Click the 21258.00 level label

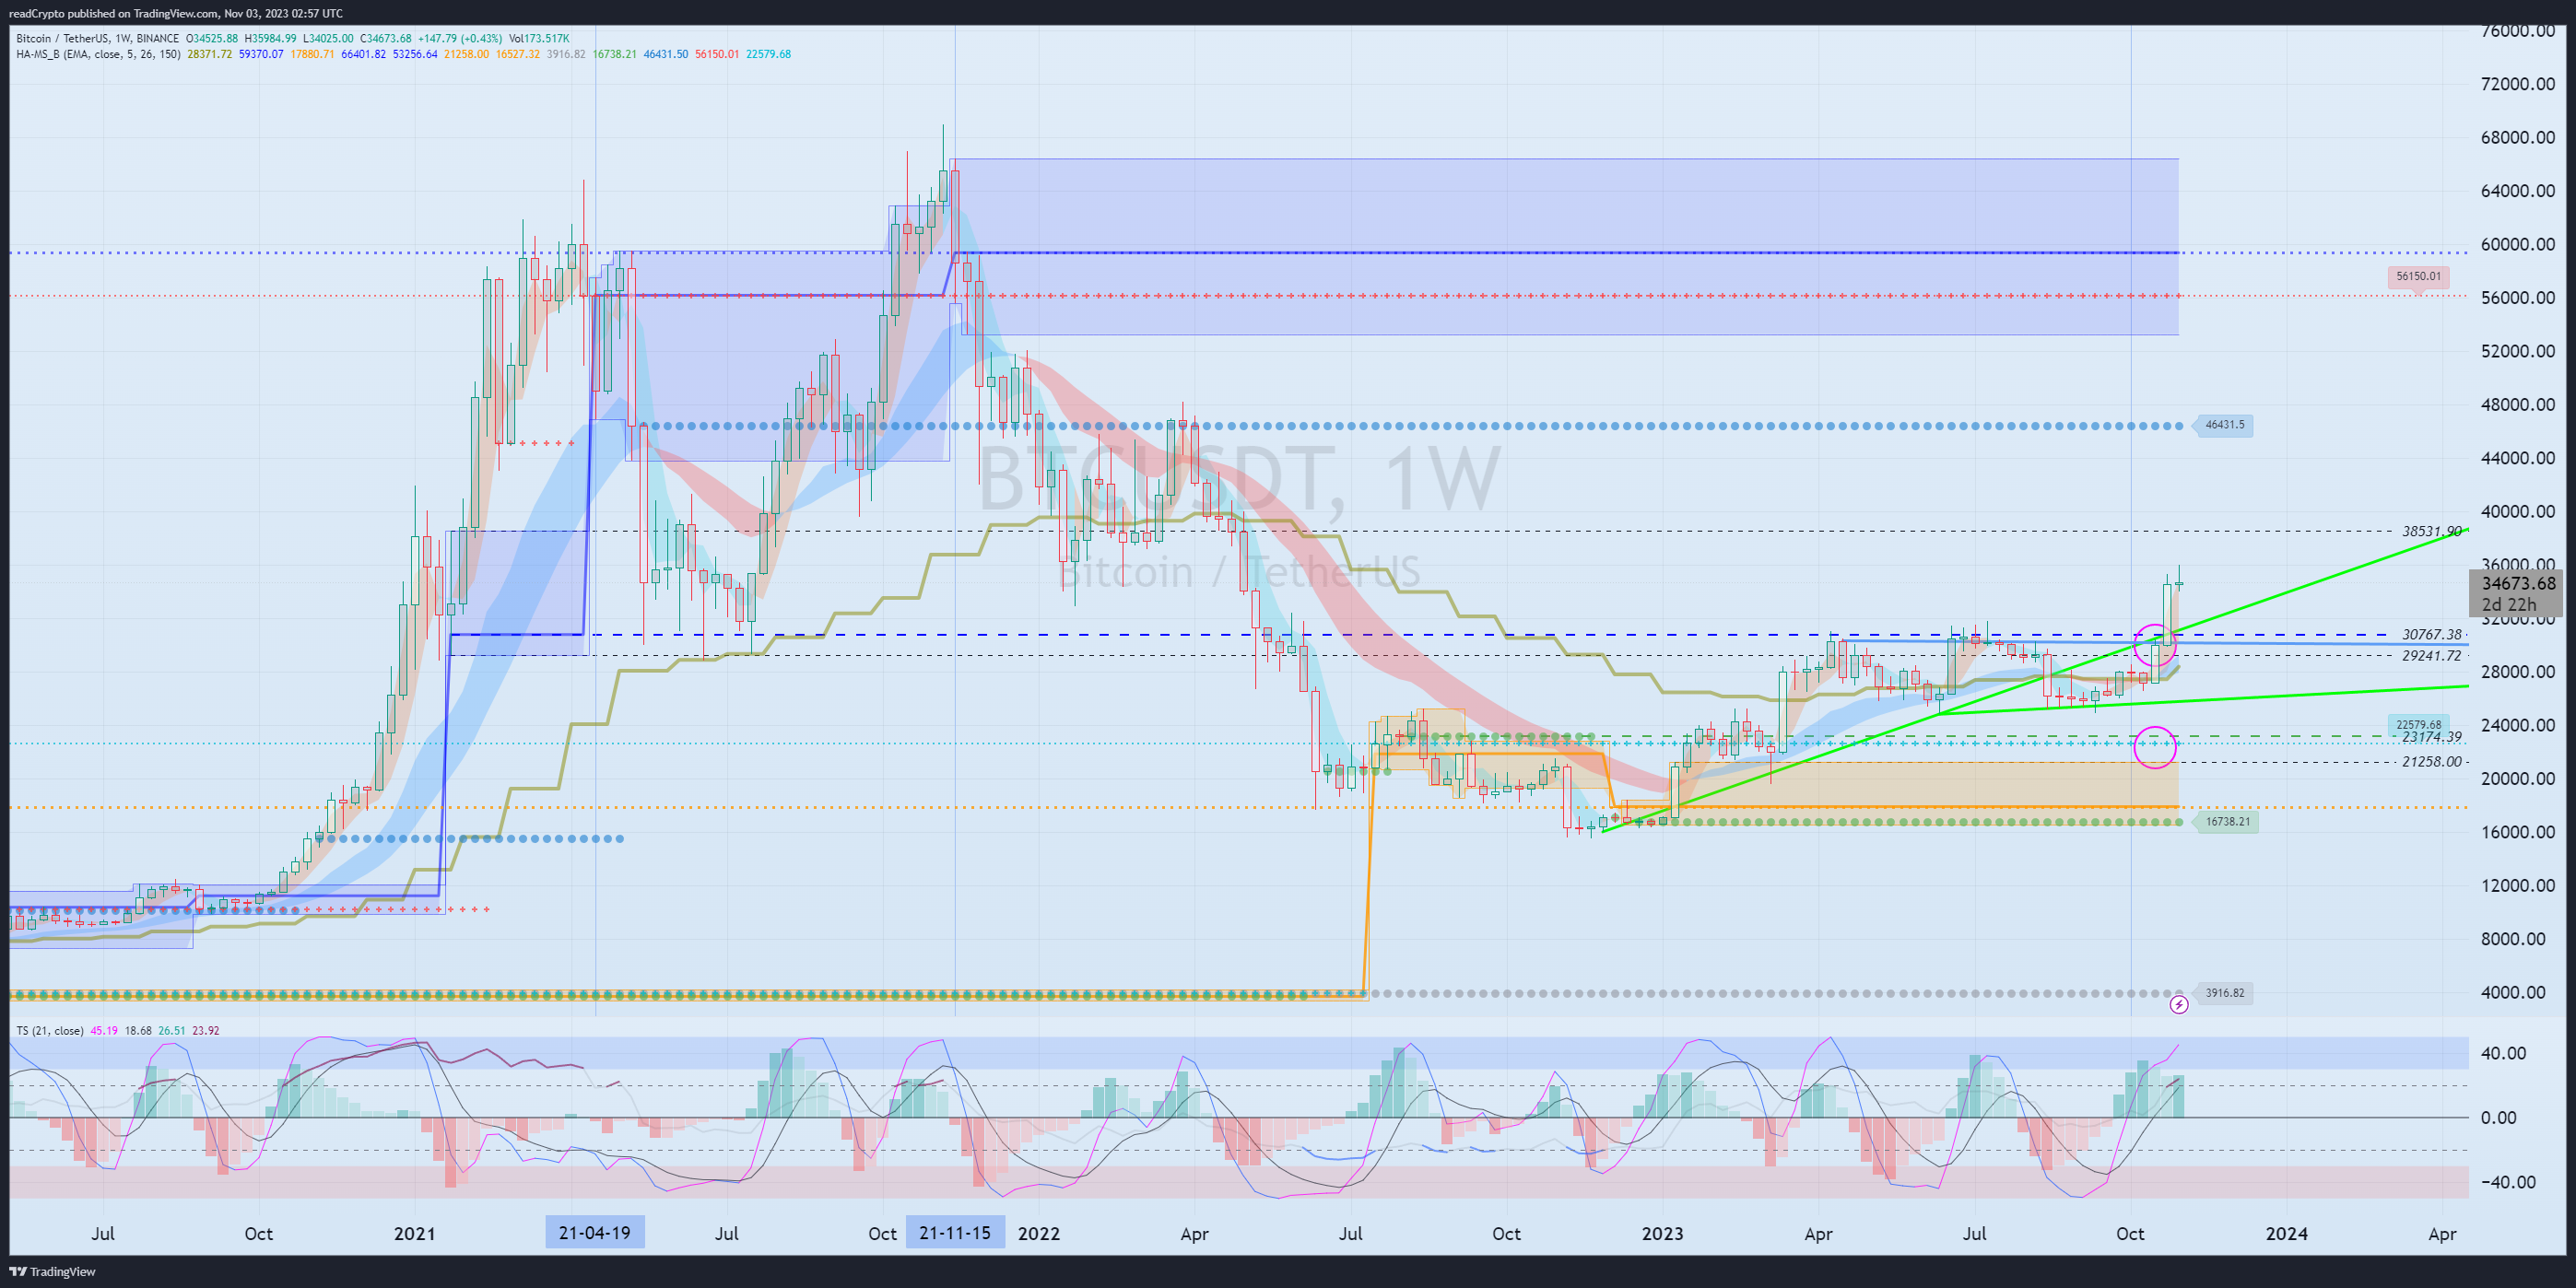pyautogui.click(x=2431, y=762)
